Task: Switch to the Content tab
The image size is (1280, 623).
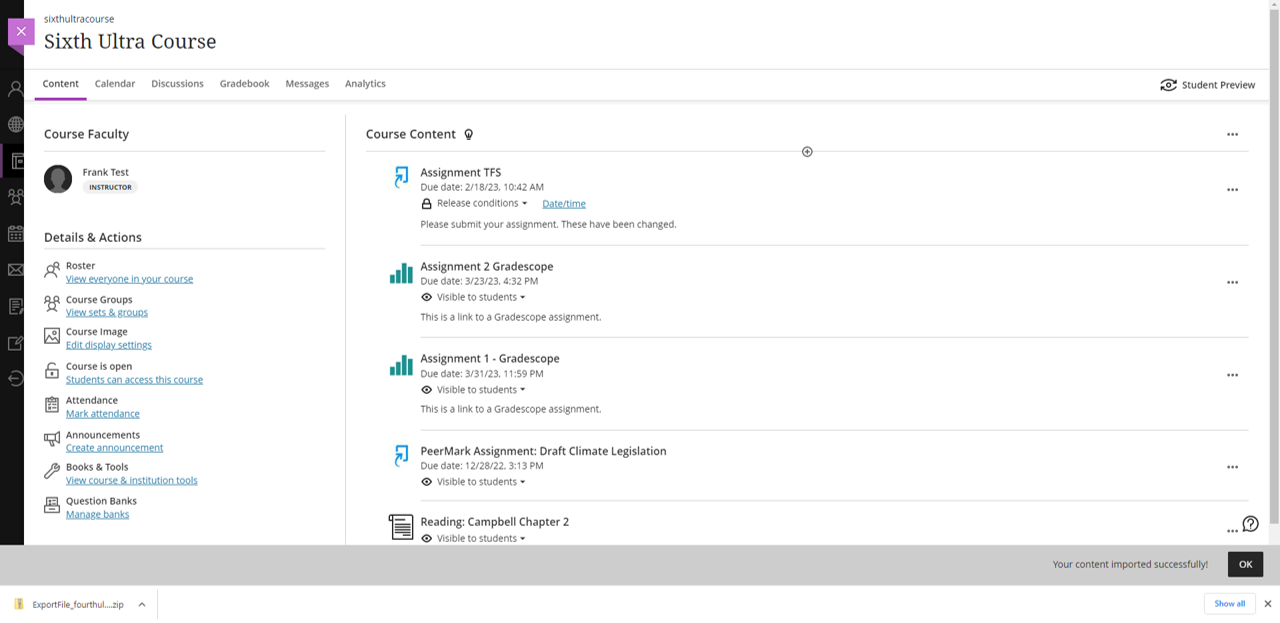Action: pyautogui.click(x=60, y=84)
